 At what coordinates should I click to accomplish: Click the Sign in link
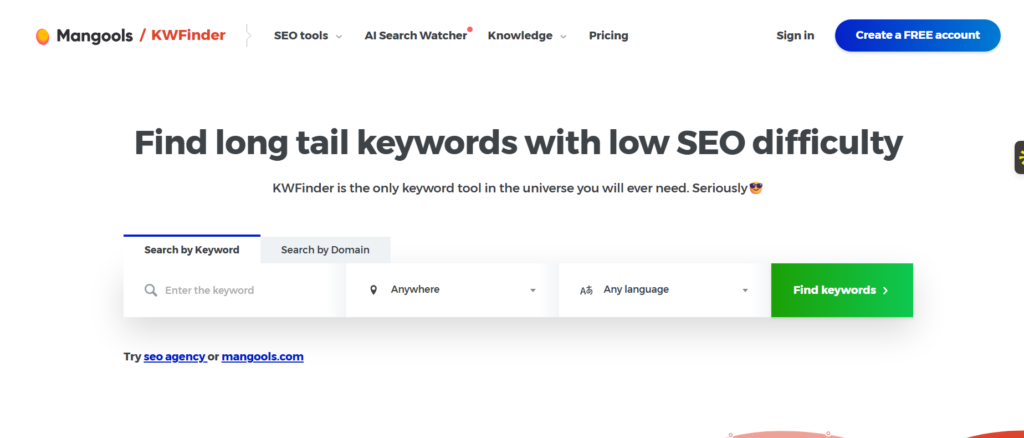795,36
